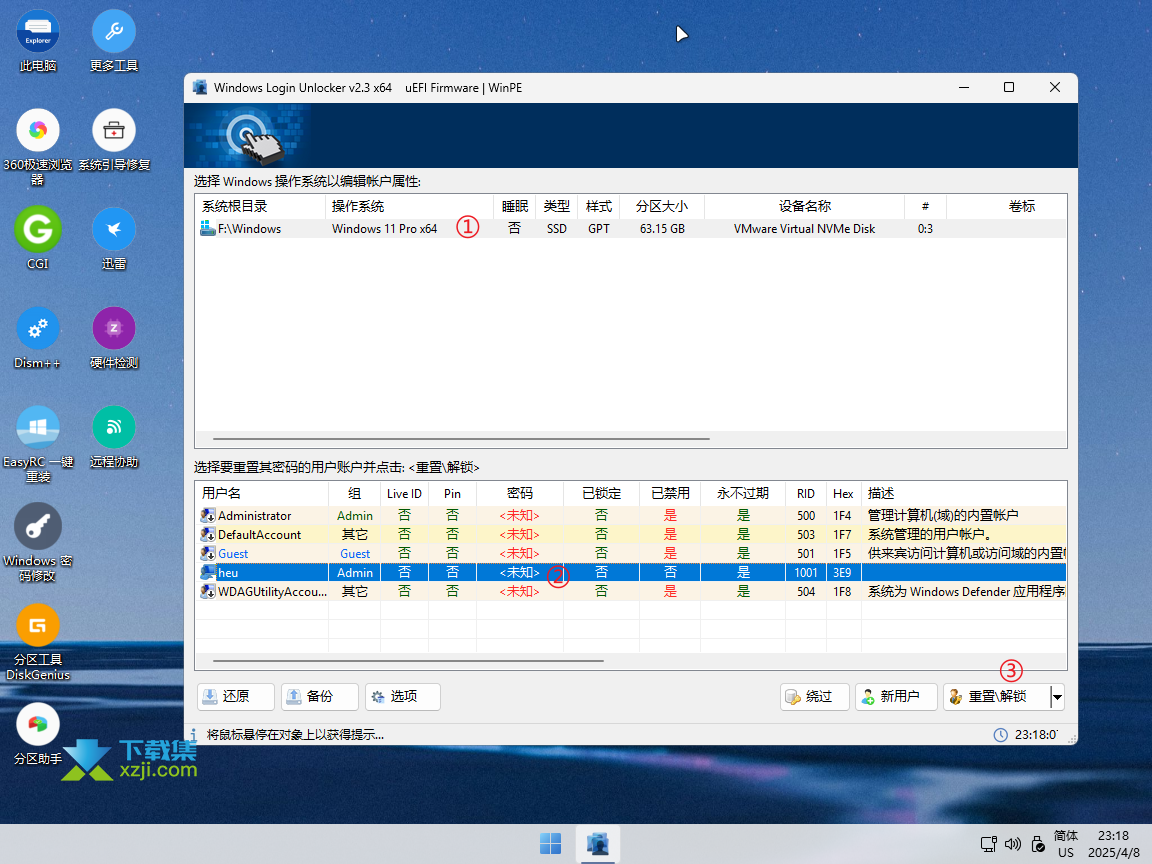Open the boot repair (系统引导修复) icon
Image resolution: width=1152 pixels, height=864 pixels.
114,131
